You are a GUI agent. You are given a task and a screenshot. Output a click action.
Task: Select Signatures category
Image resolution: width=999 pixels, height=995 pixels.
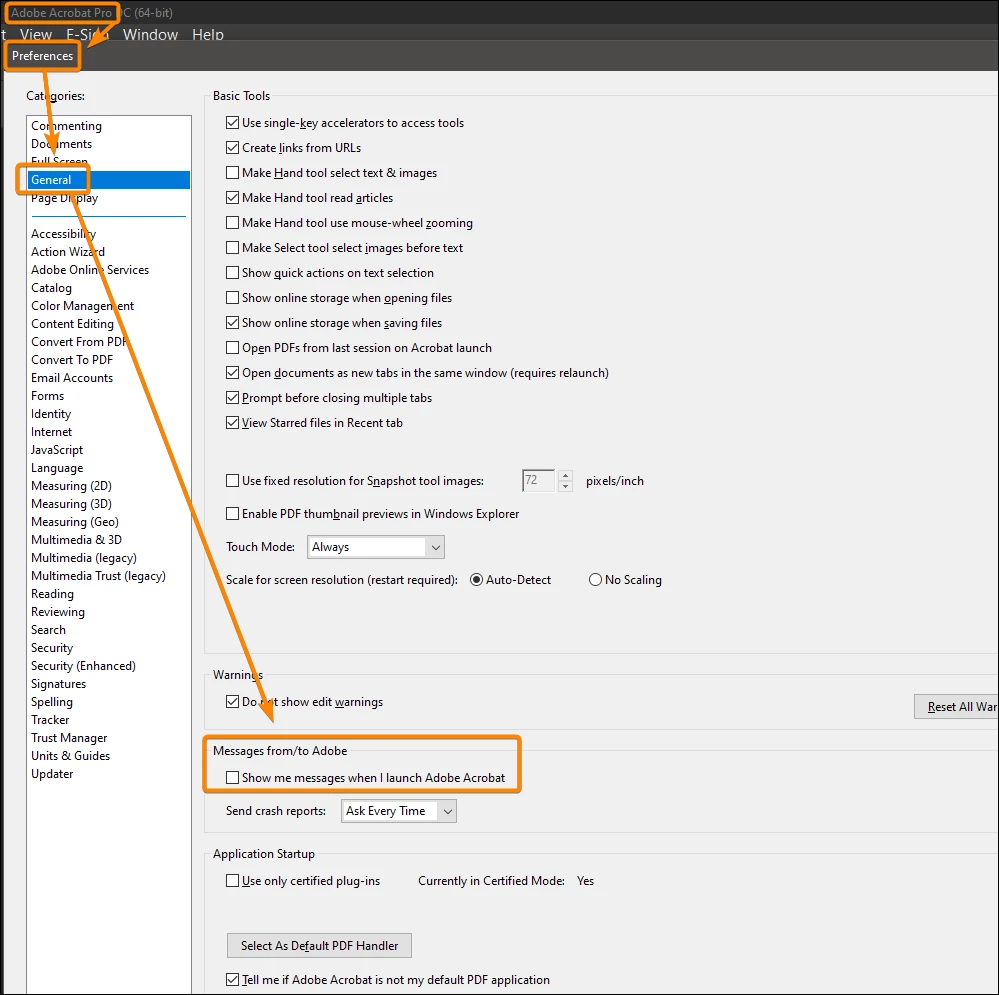coord(58,684)
